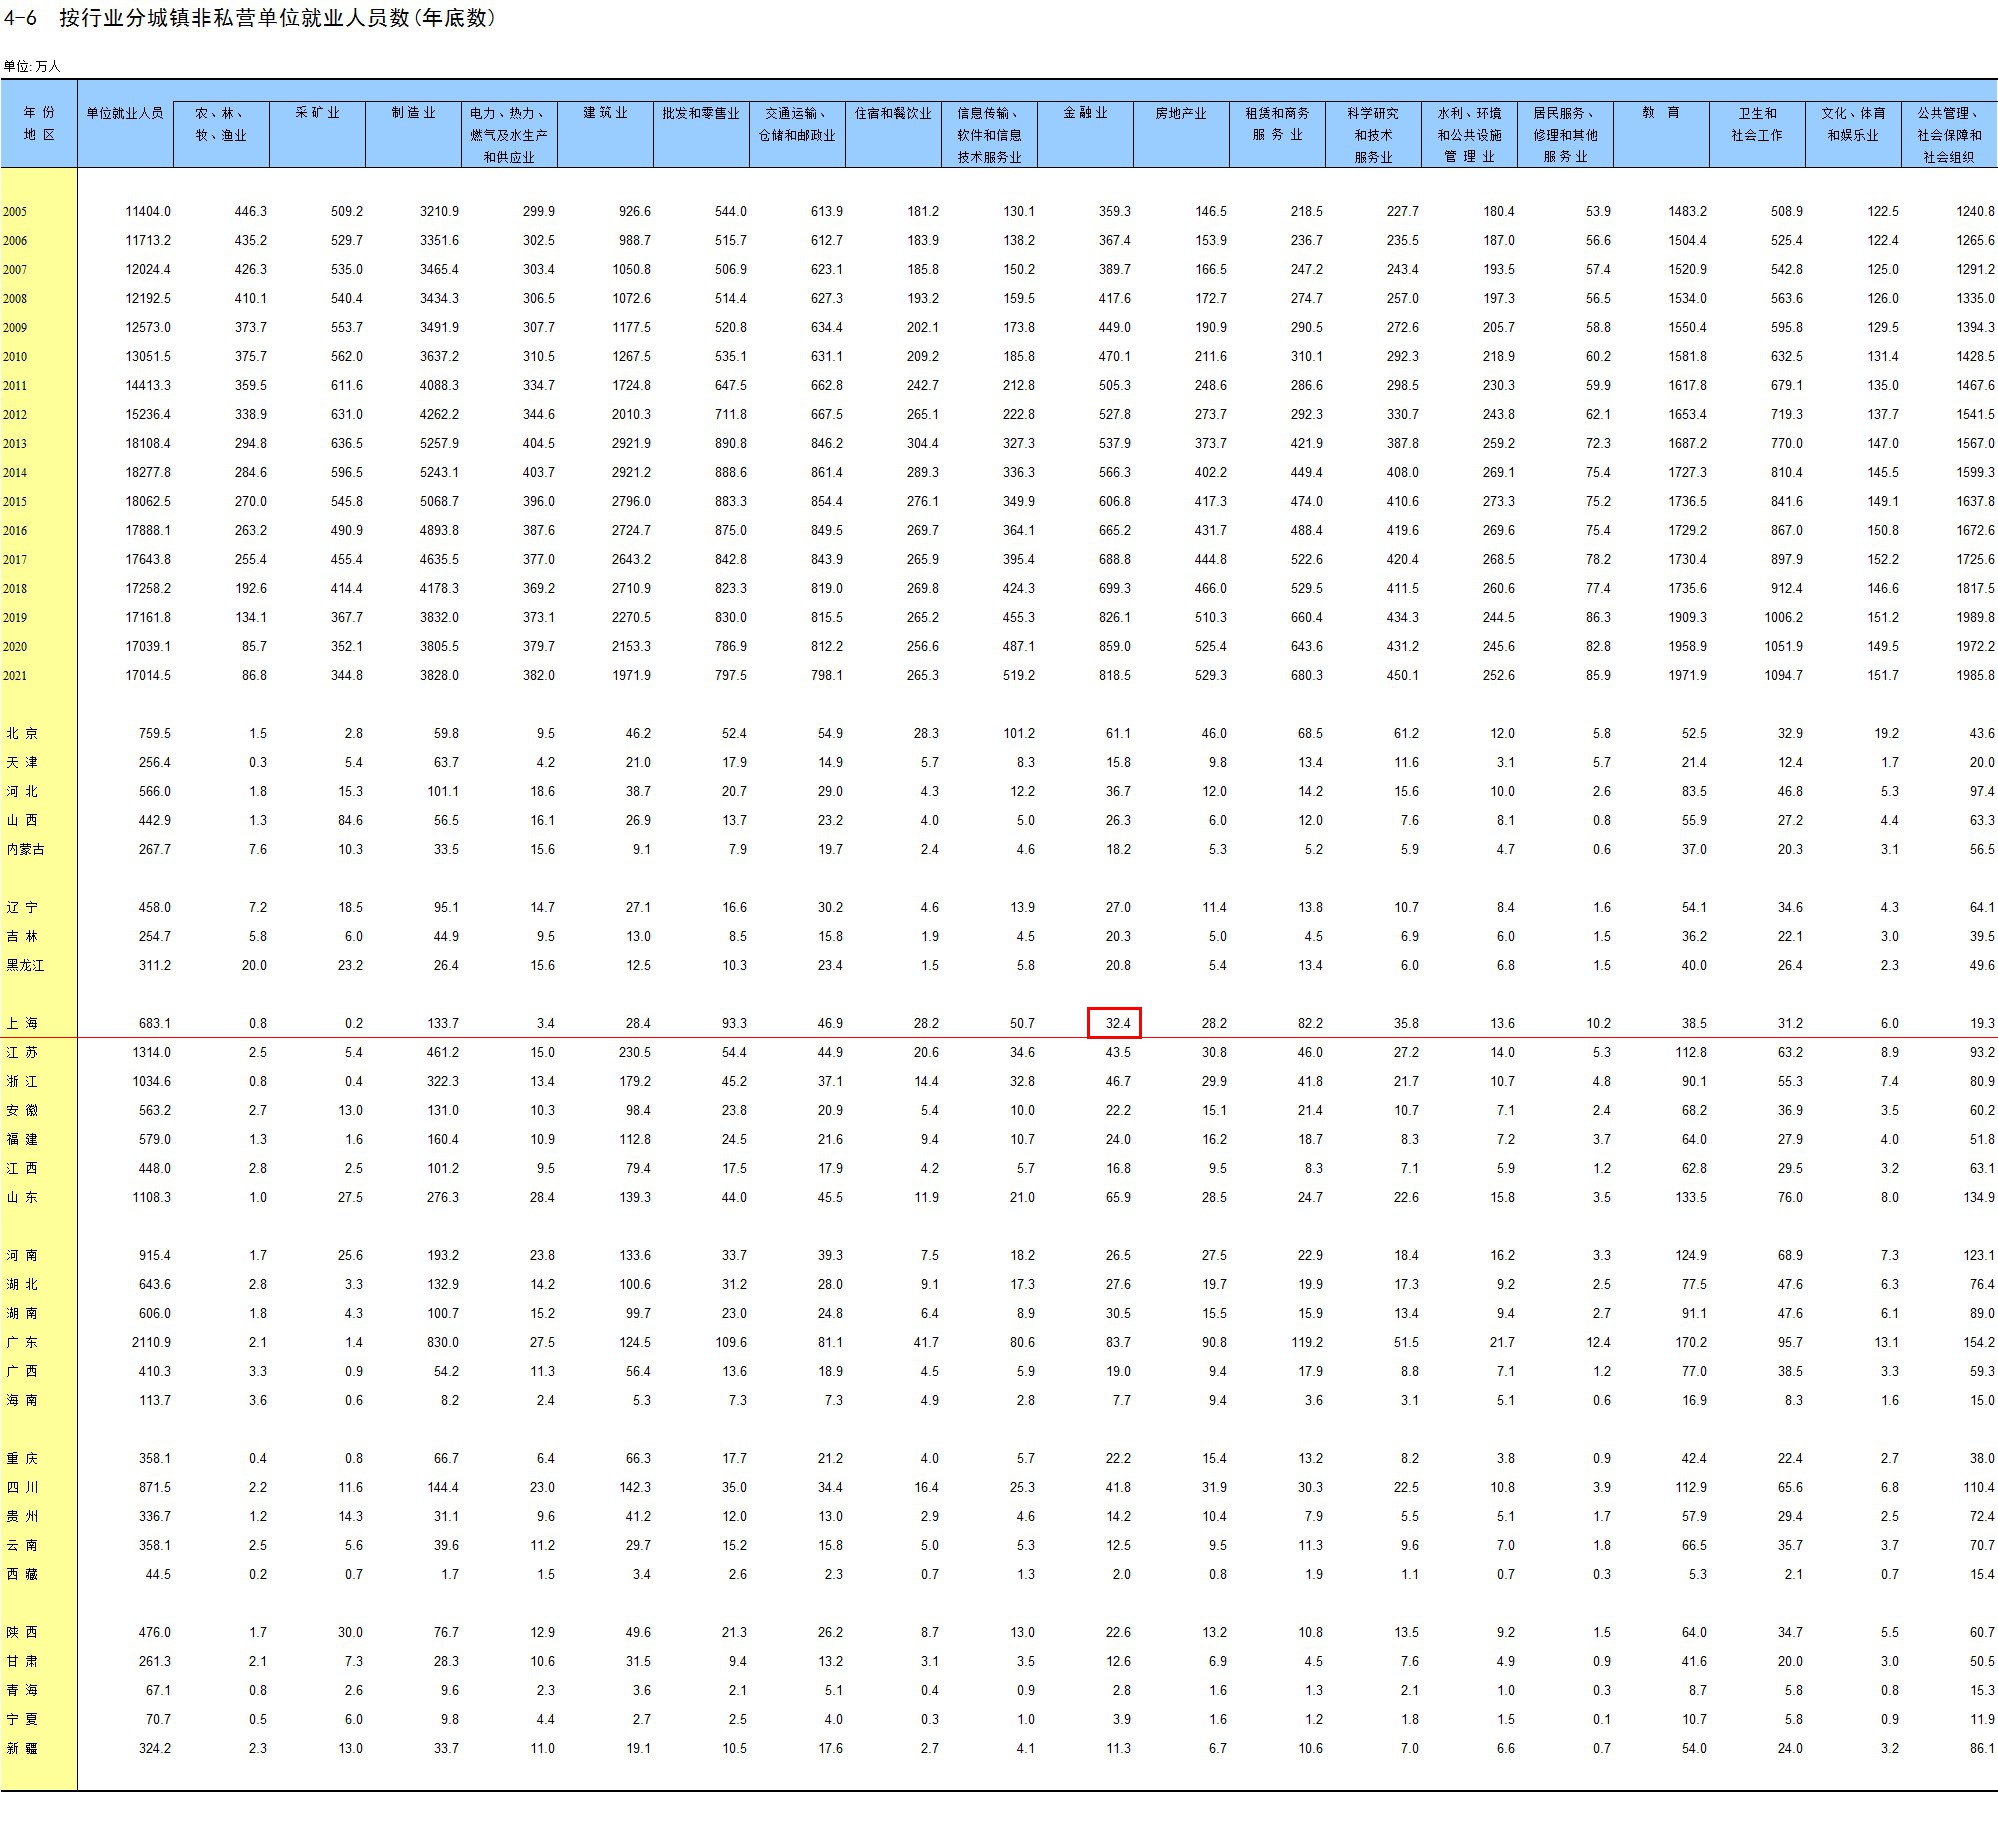Click the 北京 row label
The width and height of the screenshot is (1998, 1824).
22,734
